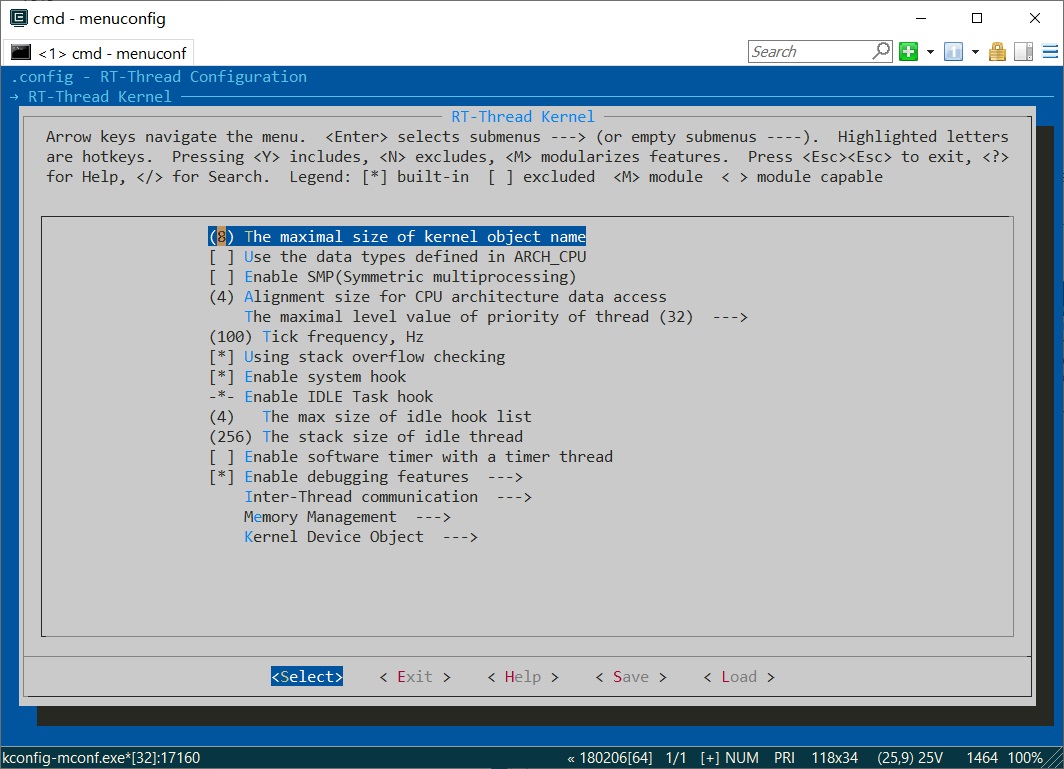This screenshot has width=1064, height=769.
Task: Click the cmd icon on the console tab
Action: coord(21,52)
